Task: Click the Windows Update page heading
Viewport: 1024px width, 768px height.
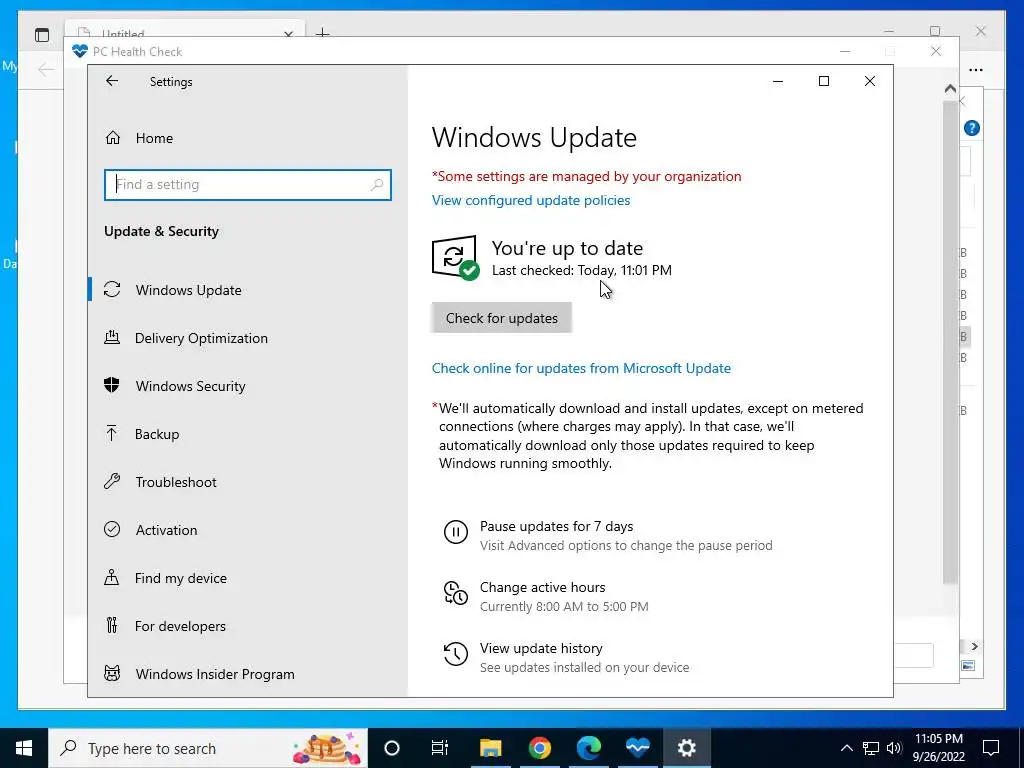Action: click(x=534, y=138)
